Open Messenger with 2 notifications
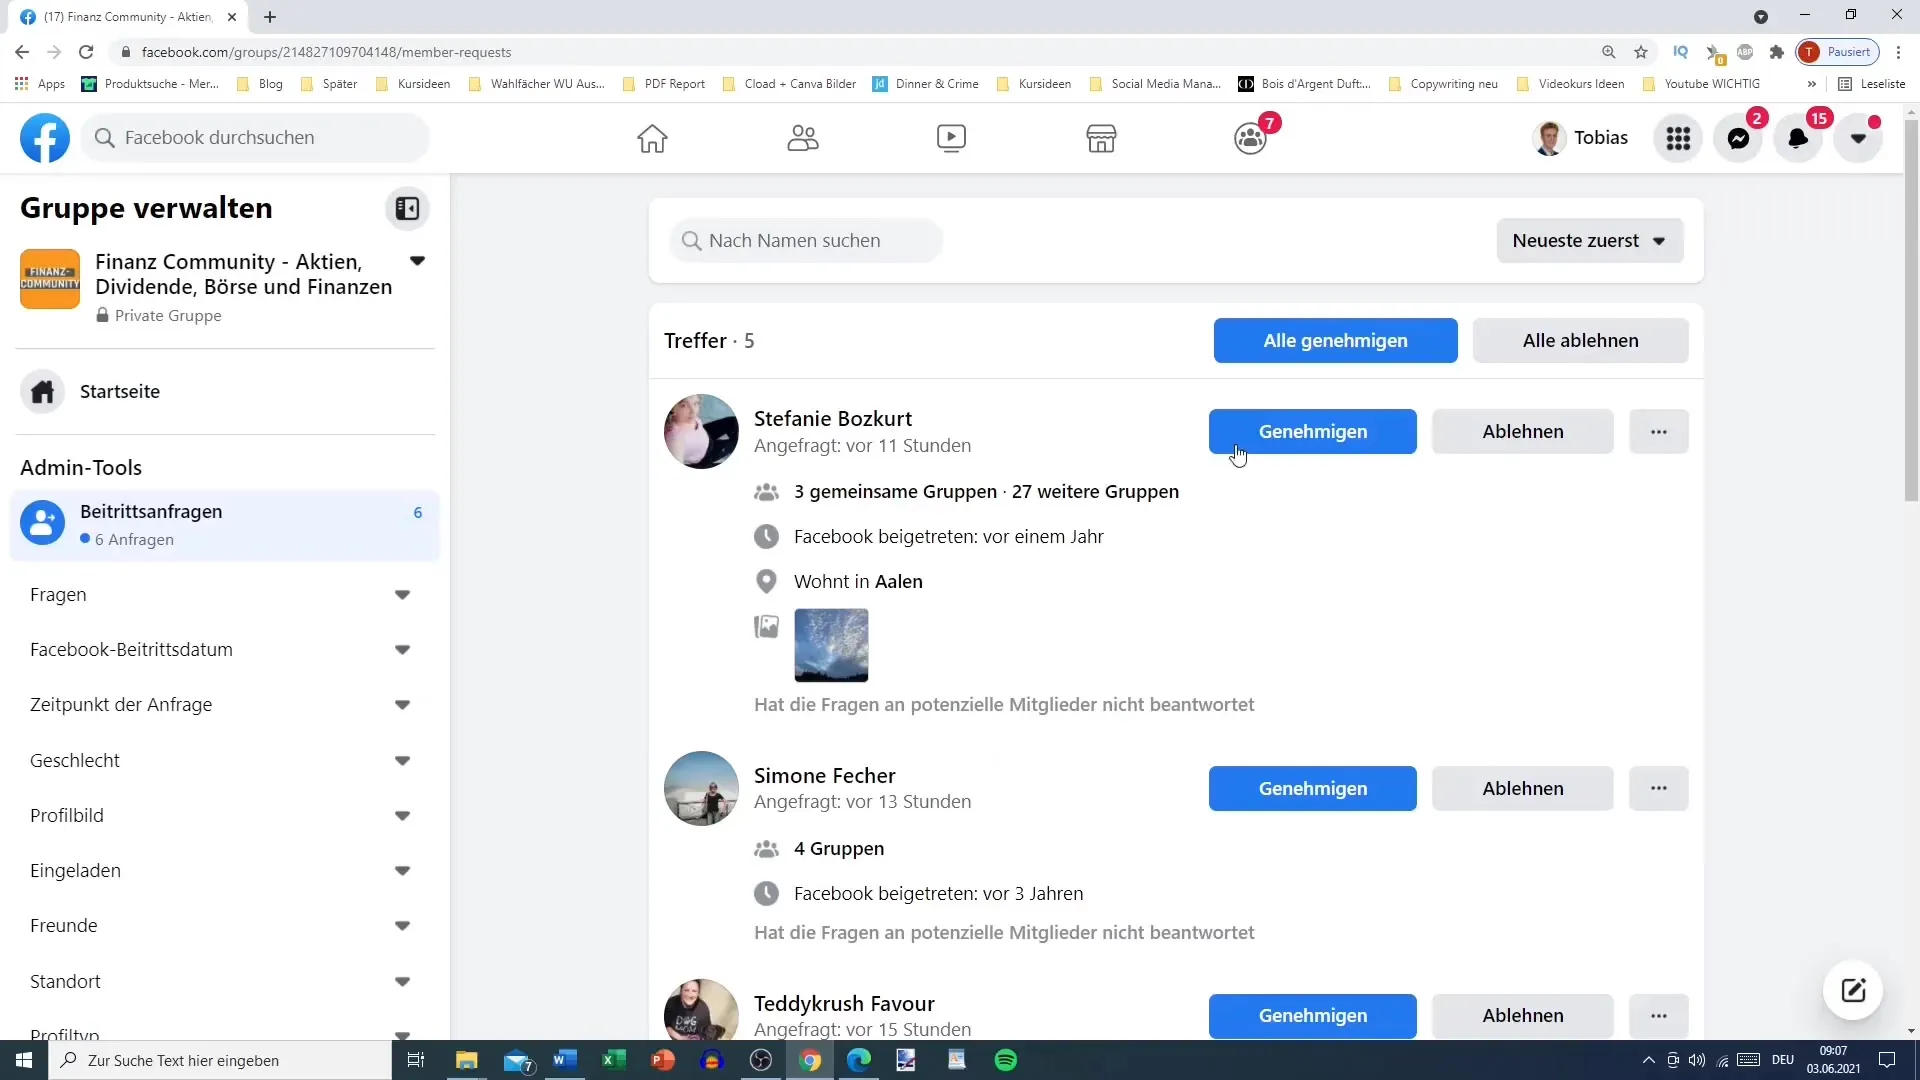The image size is (1920, 1080). (1738, 138)
